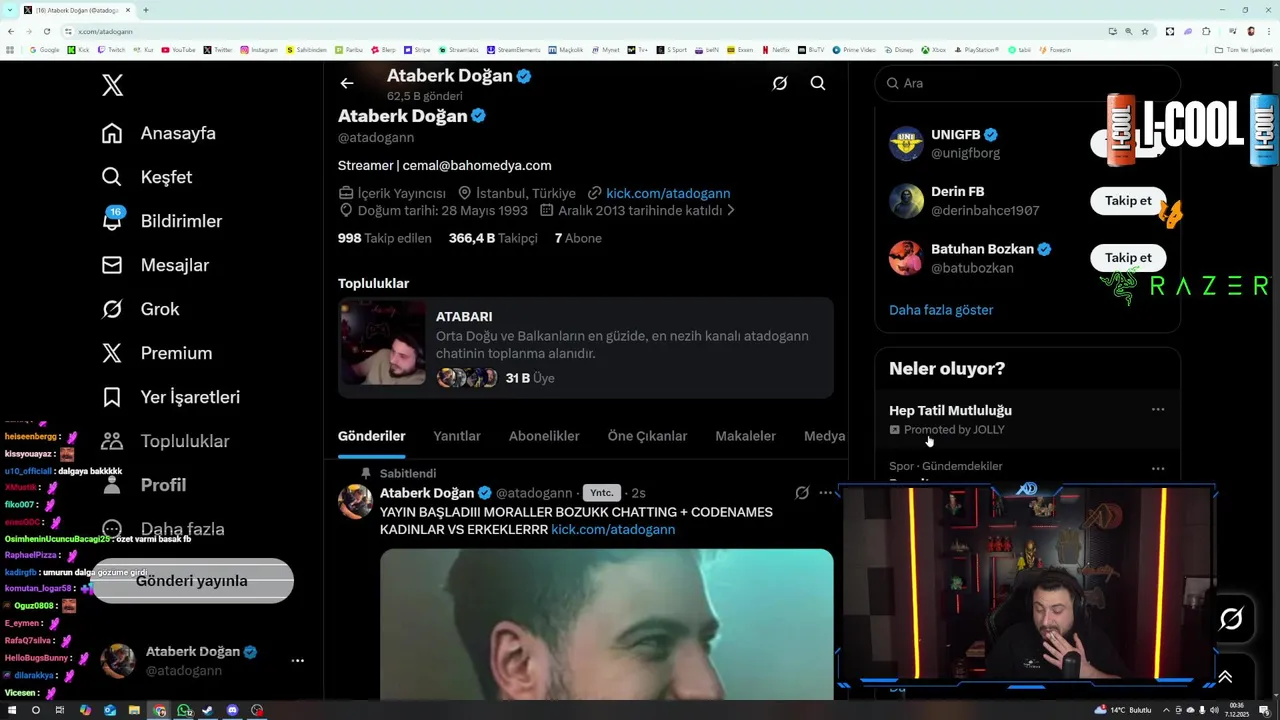
Task: Click the Grok icon on pinned post
Action: click(802, 493)
